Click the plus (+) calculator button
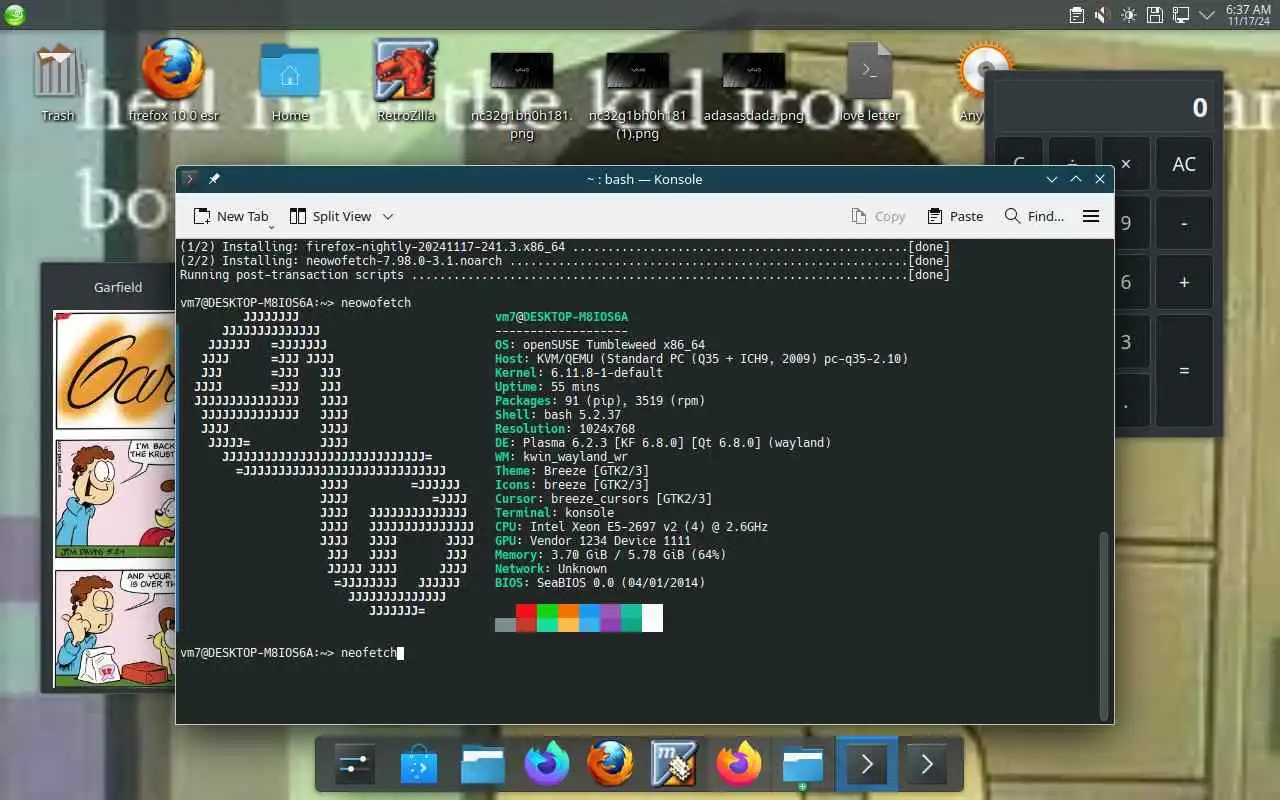Viewport: 1280px width, 800px height. tap(1184, 282)
